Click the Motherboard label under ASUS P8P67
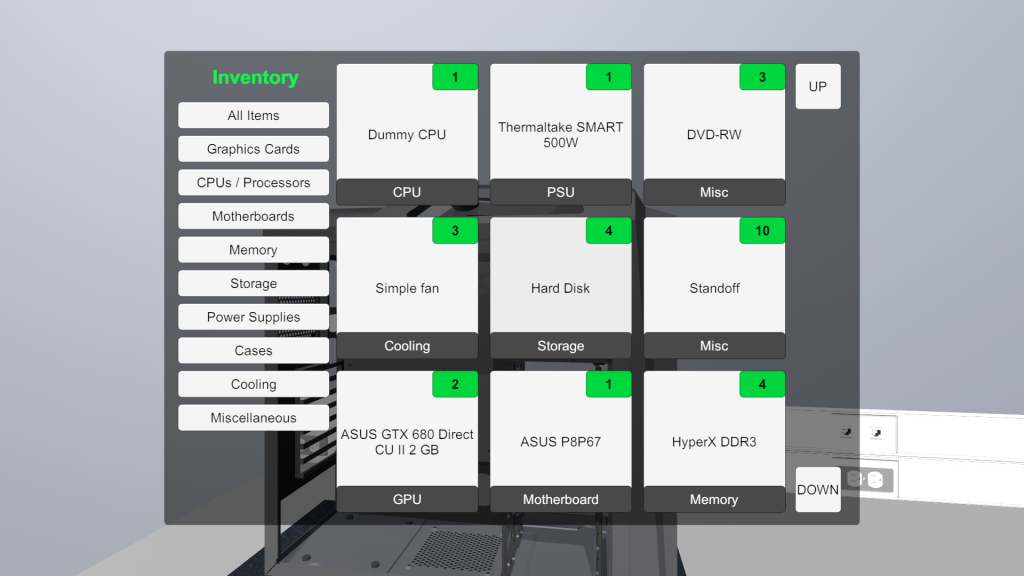Viewport: 1024px width, 576px height. click(560, 499)
